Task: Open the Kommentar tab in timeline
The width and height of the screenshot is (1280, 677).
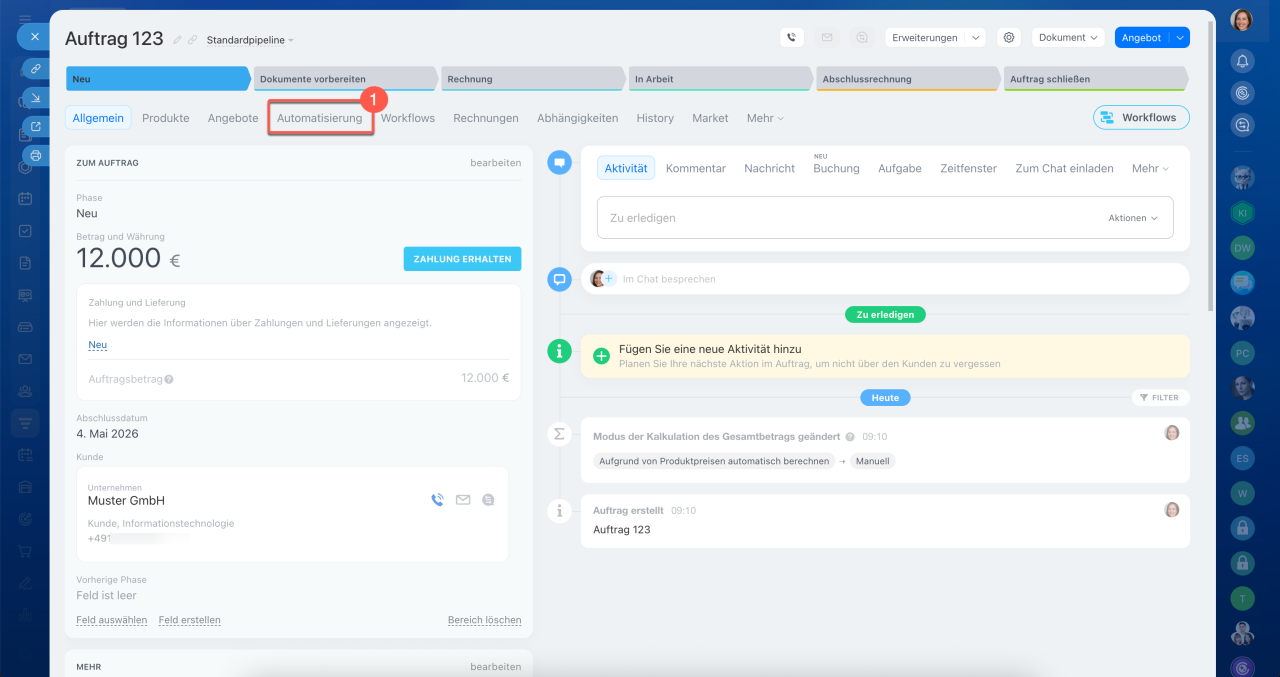Action: [x=695, y=169]
